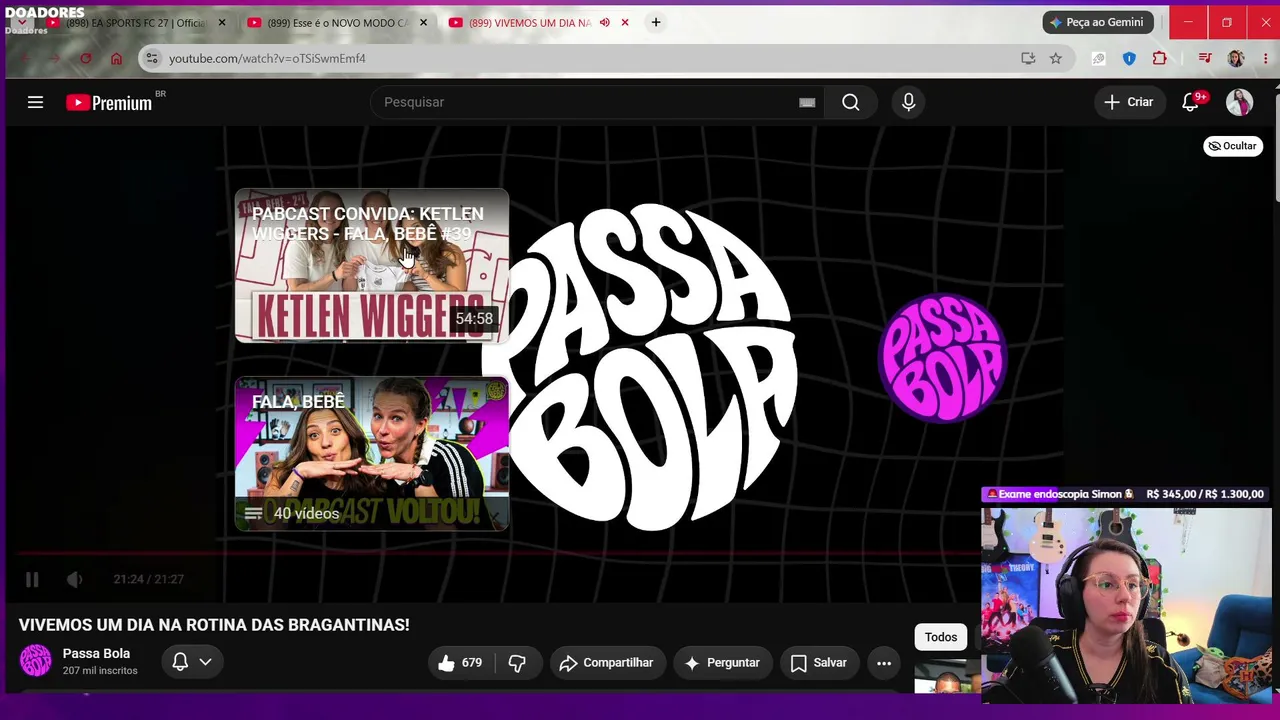Viewport: 1280px width, 720px height.
Task: Reload the current page
Action: point(86,59)
